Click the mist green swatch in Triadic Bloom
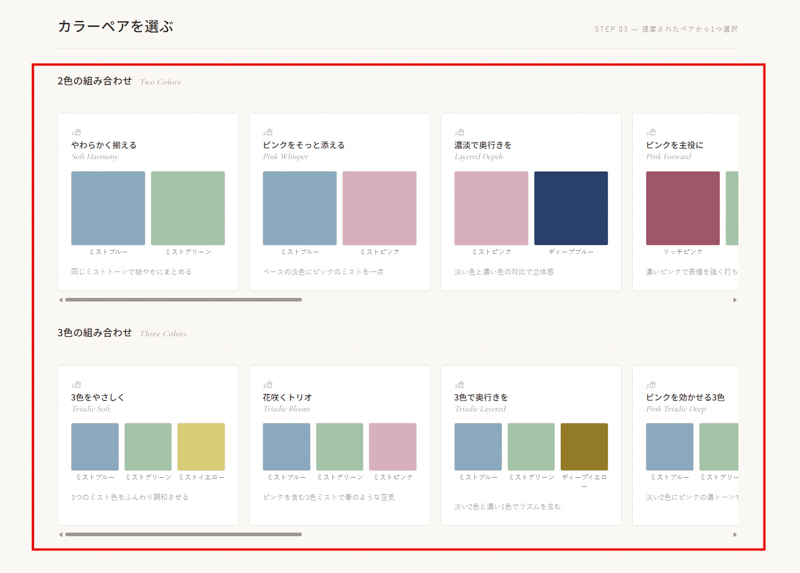800x573 pixels. point(339,446)
